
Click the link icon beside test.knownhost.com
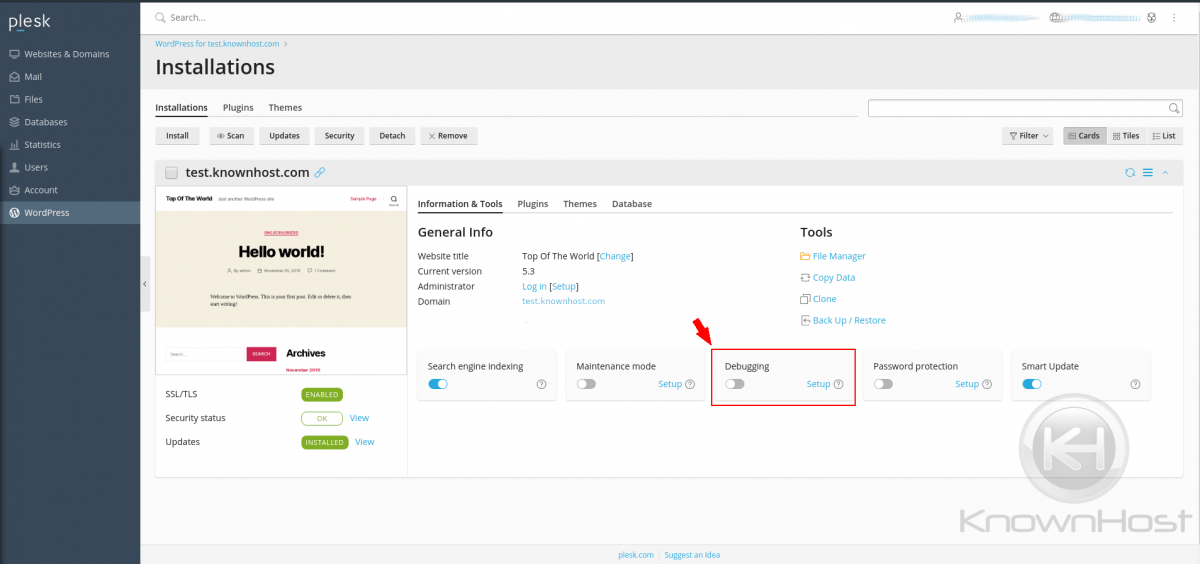(x=320, y=172)
